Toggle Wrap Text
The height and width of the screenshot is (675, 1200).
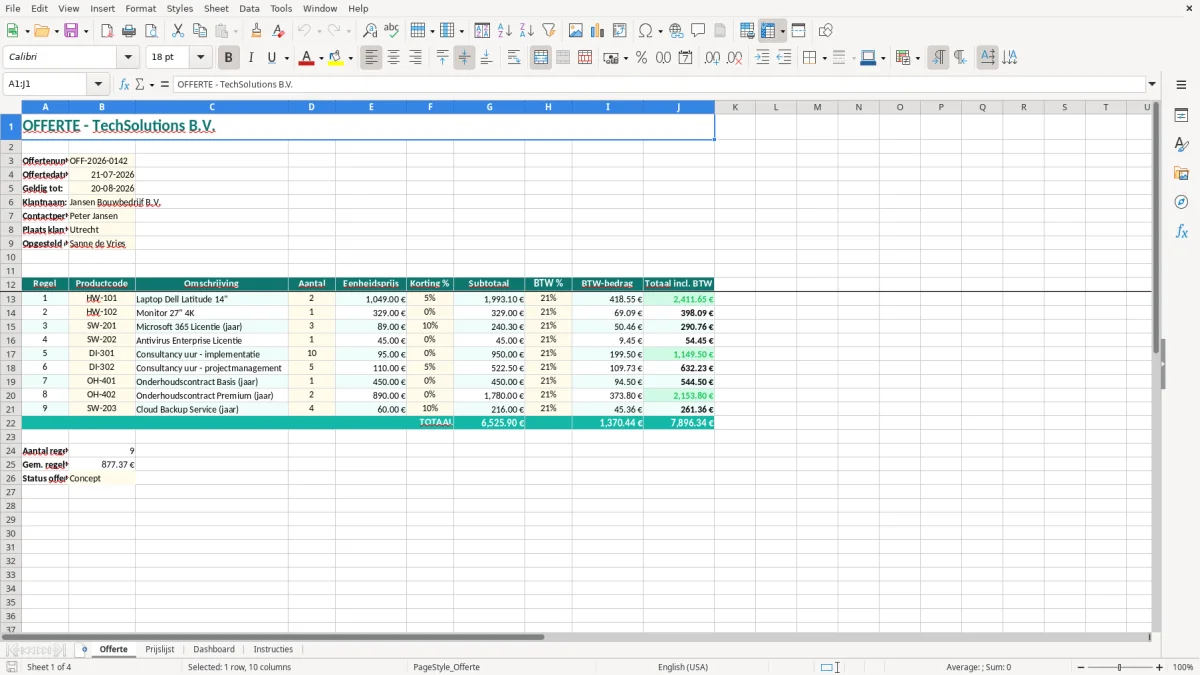(x=514, y=58)
